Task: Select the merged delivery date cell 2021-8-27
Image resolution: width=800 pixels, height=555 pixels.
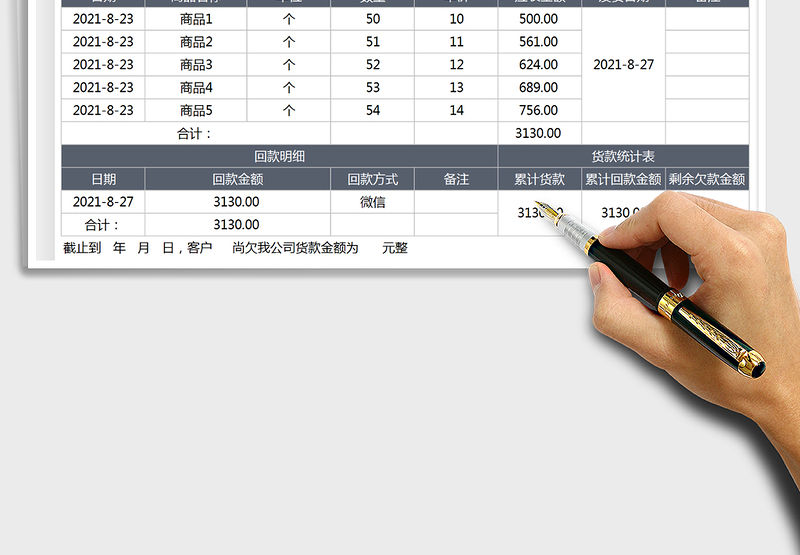Action: tap(623, 65)
